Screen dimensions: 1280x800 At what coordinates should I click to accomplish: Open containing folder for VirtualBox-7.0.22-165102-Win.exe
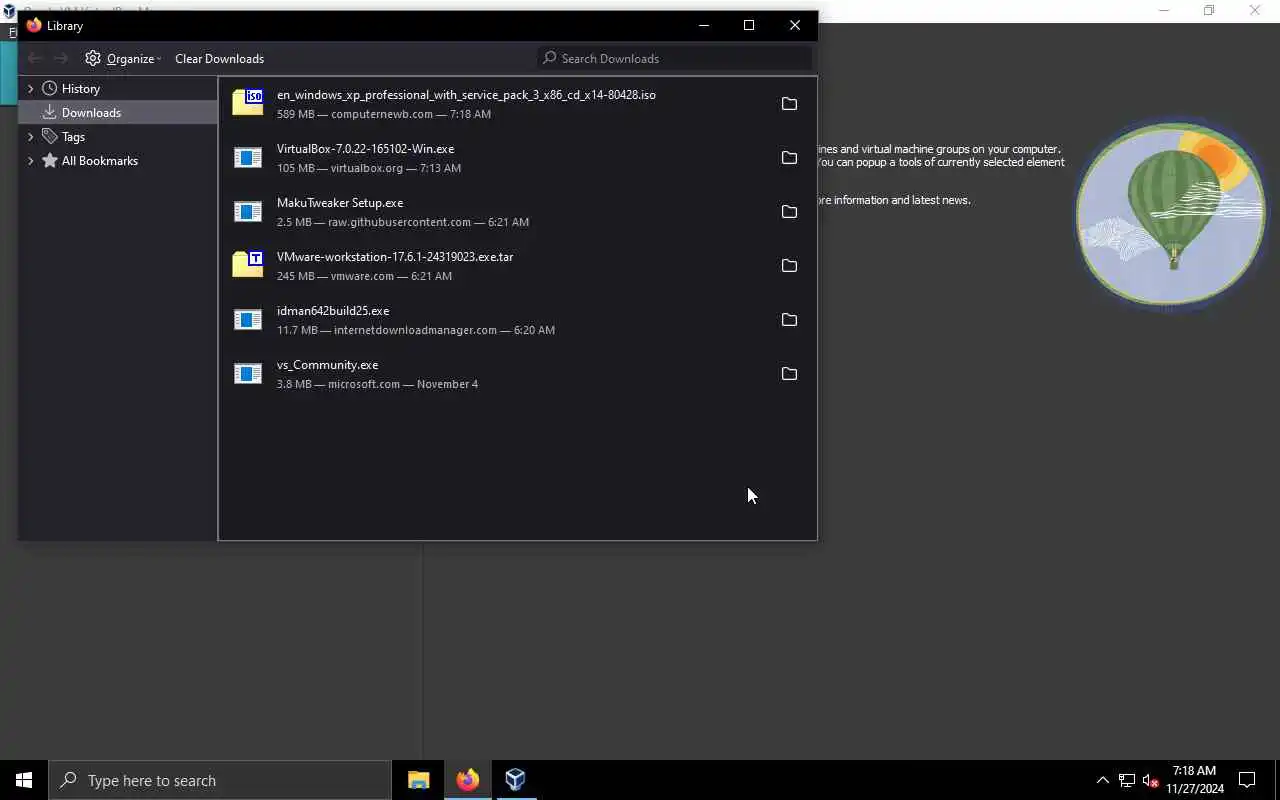[789, 158]
